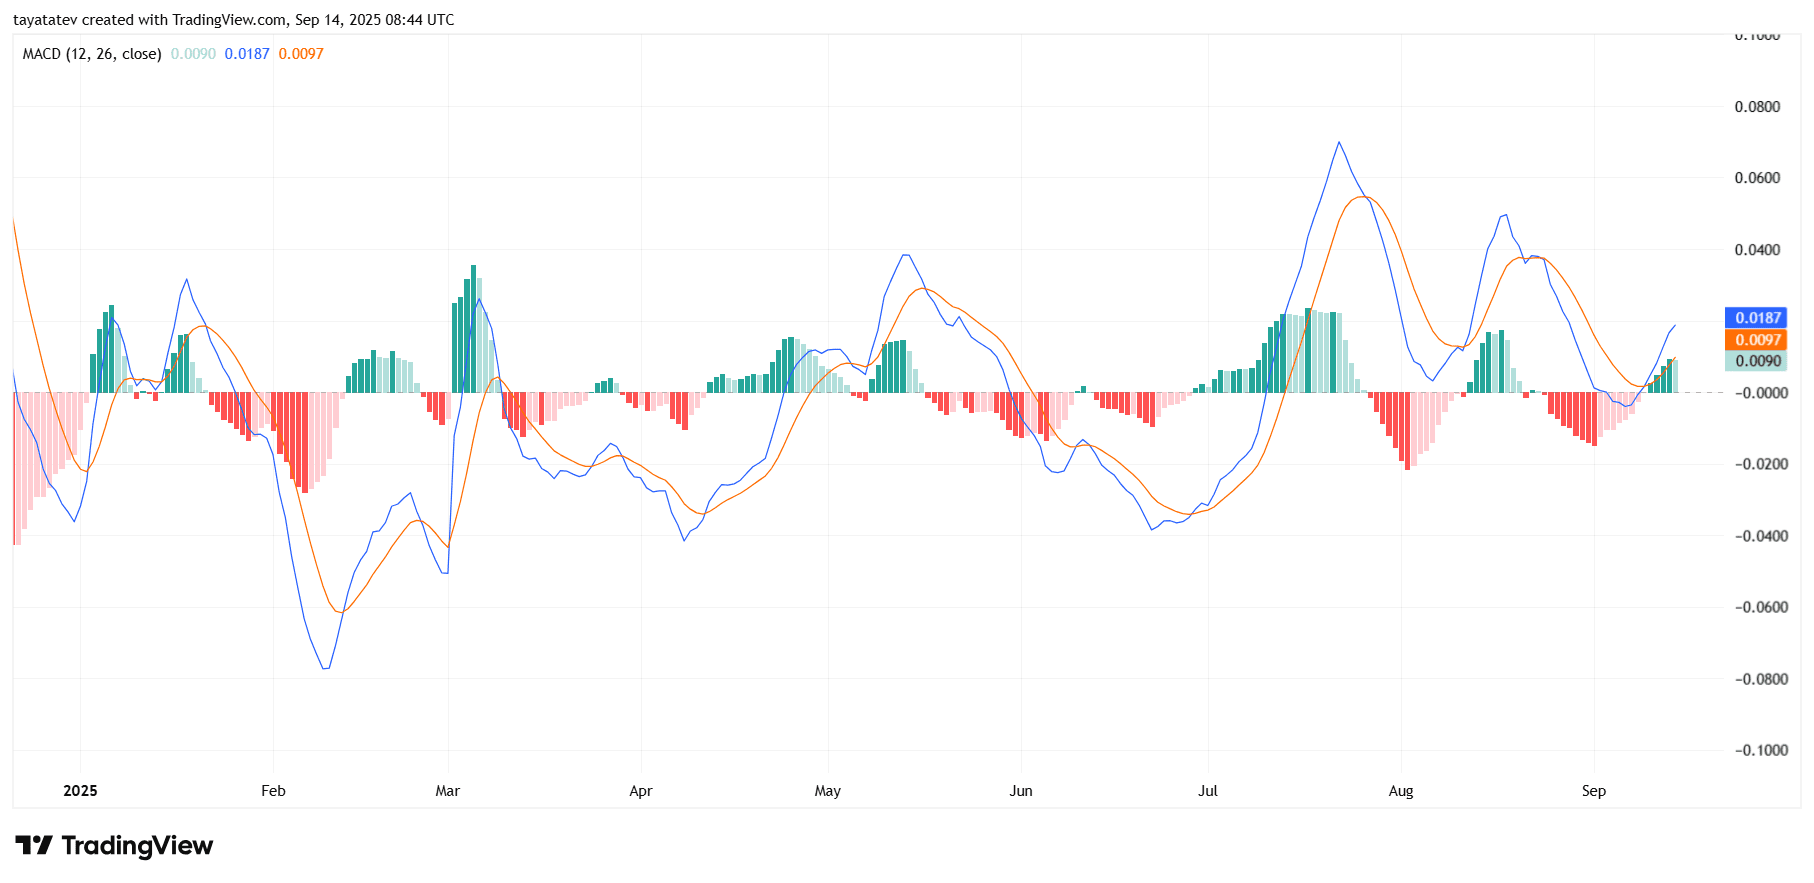Click the blue MACD value 0.0187 in legend
The width and height of the screenshot is (1814, 883).
[x=247, y=54]
